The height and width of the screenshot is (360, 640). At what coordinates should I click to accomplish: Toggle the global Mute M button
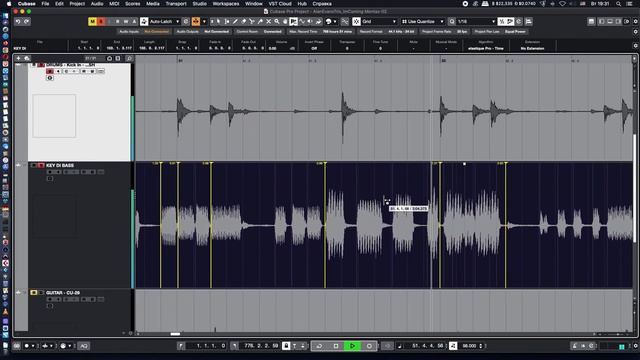[92, 21]
